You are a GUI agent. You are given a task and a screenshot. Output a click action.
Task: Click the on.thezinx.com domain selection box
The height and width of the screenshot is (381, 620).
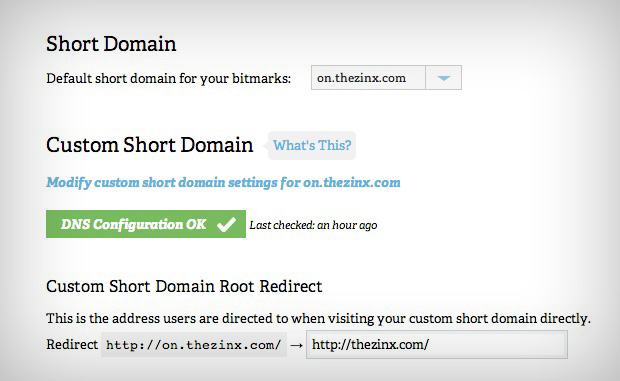[368, 77]
